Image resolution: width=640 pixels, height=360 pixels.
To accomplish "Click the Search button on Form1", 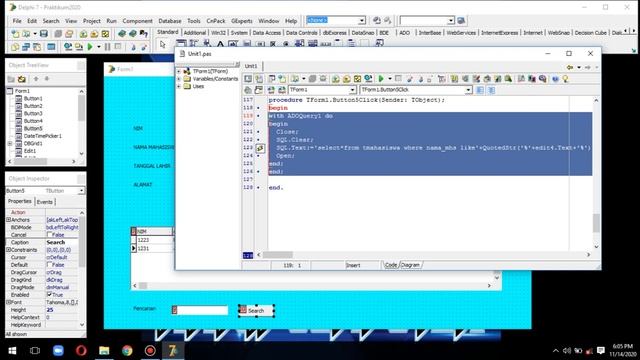I will point(256,311).
